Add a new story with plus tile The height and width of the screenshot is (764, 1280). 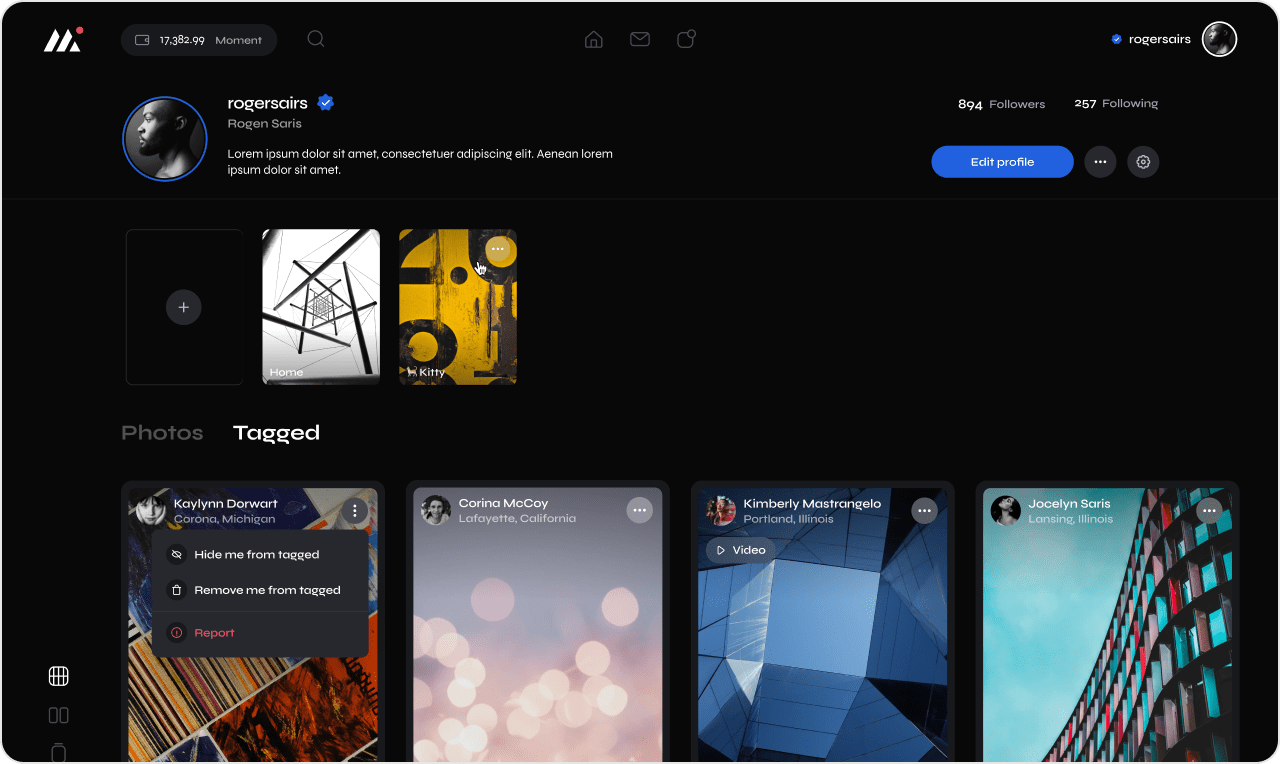(x=184, y=307)
